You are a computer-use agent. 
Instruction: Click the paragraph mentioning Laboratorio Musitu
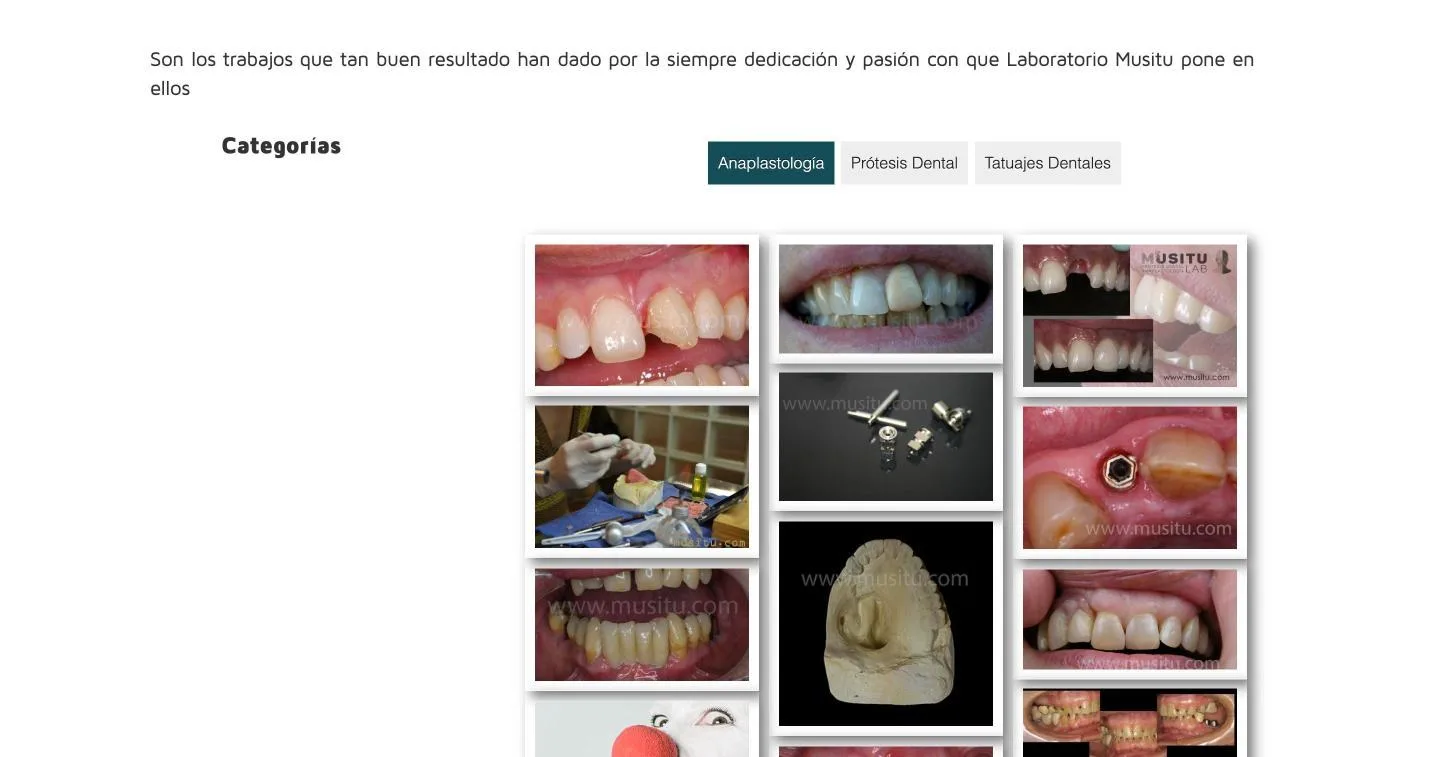click(x=702, y=74)
